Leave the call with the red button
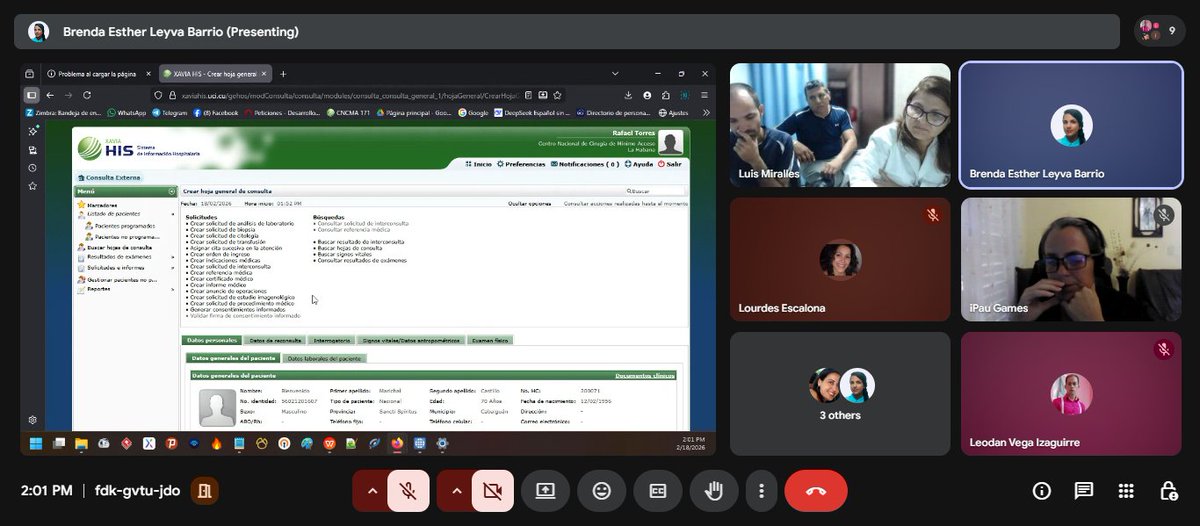Viewport: 1200px width, 526px height. (816, 491)
